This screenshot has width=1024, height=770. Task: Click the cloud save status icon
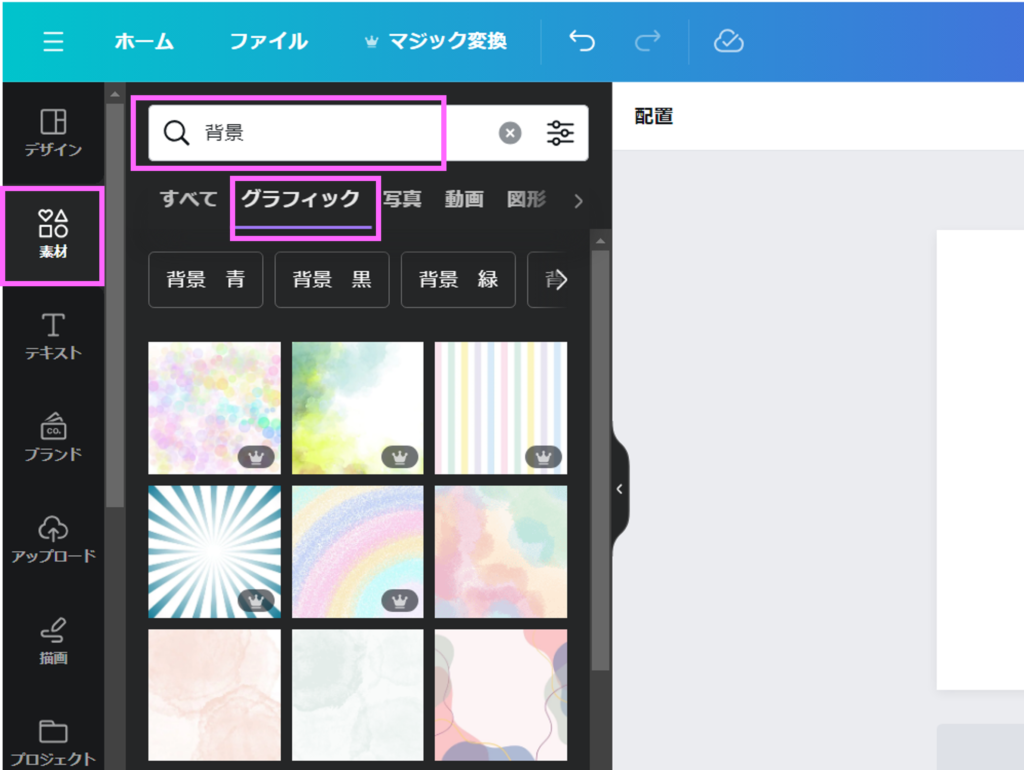(729, 41)
